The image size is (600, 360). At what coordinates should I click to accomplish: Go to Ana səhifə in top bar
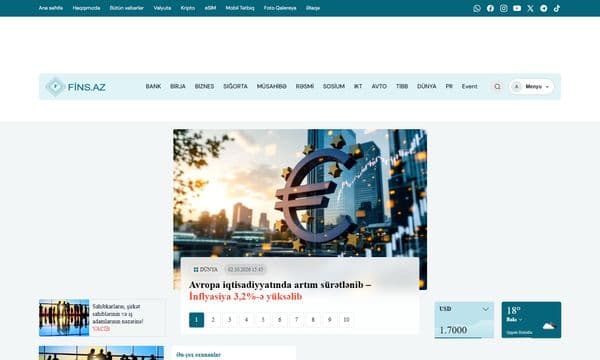(51, 8)
